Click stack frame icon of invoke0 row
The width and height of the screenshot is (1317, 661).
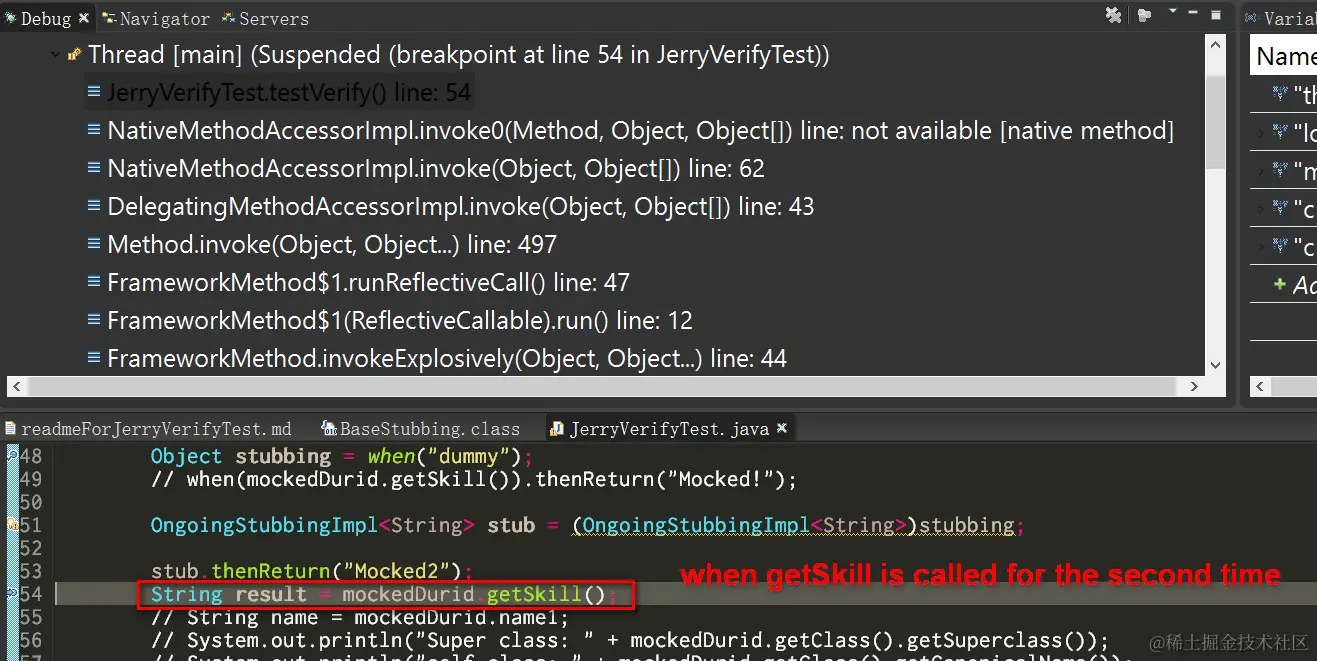tap(94, 130)
